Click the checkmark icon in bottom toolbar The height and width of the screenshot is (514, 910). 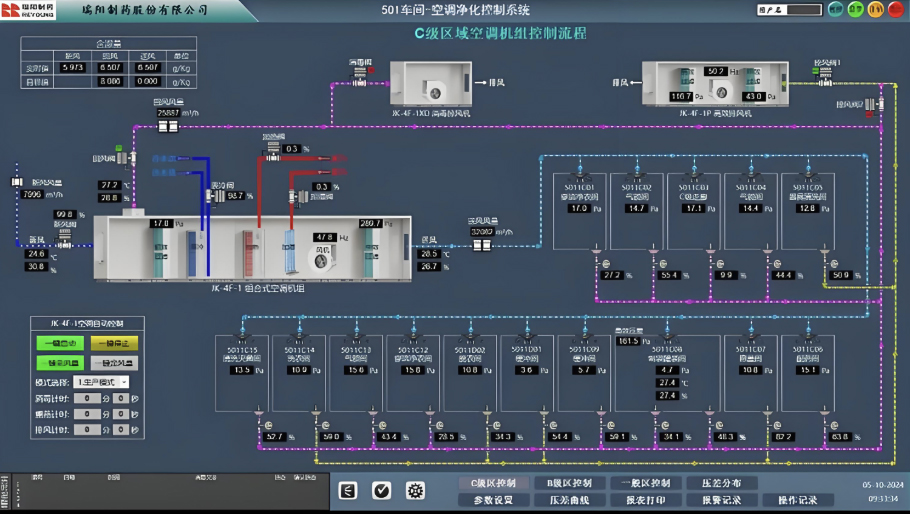(x=381, y=491)
